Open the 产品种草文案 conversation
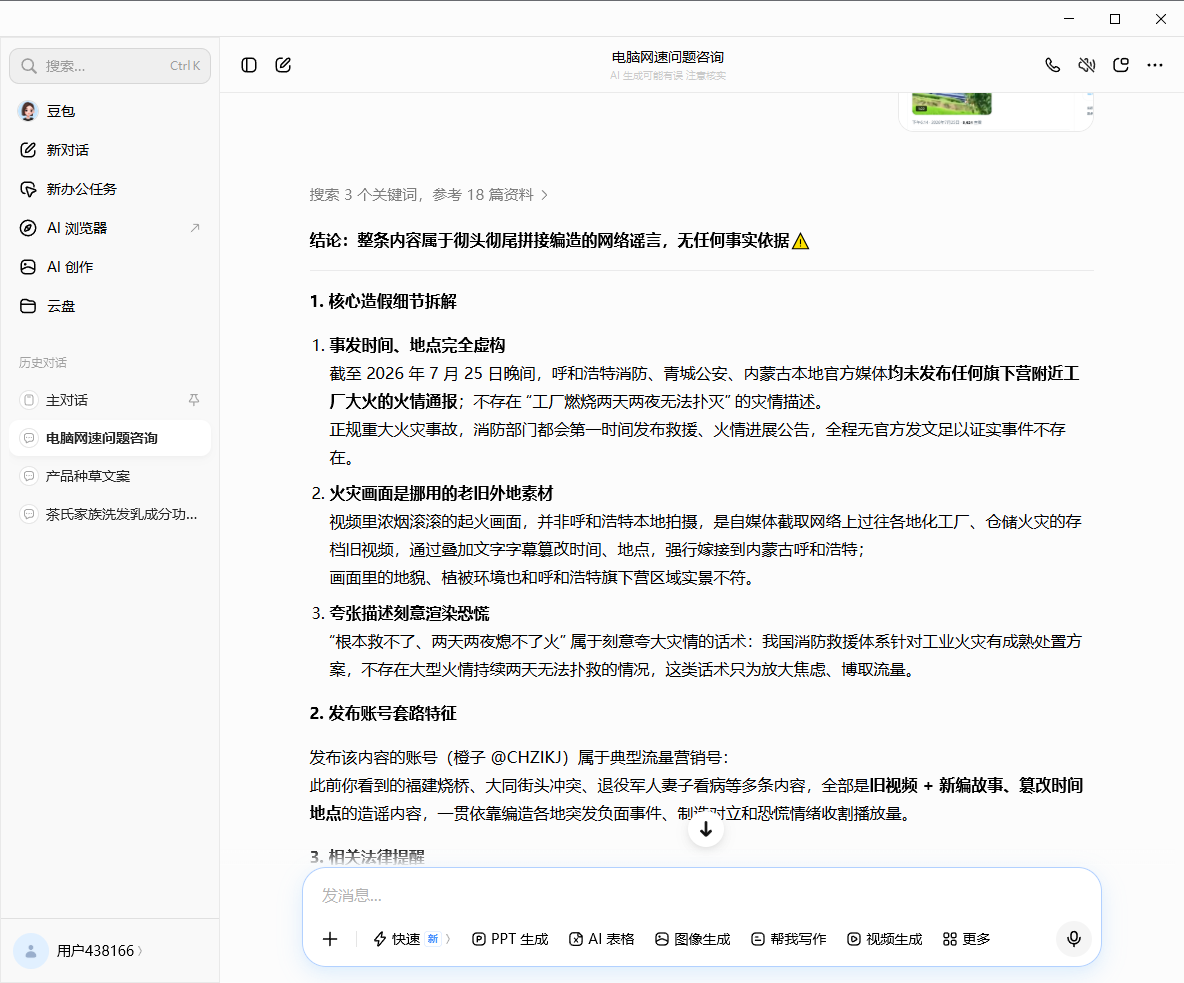The height and width of the screenshot is (983, 1184). point(110,476)
